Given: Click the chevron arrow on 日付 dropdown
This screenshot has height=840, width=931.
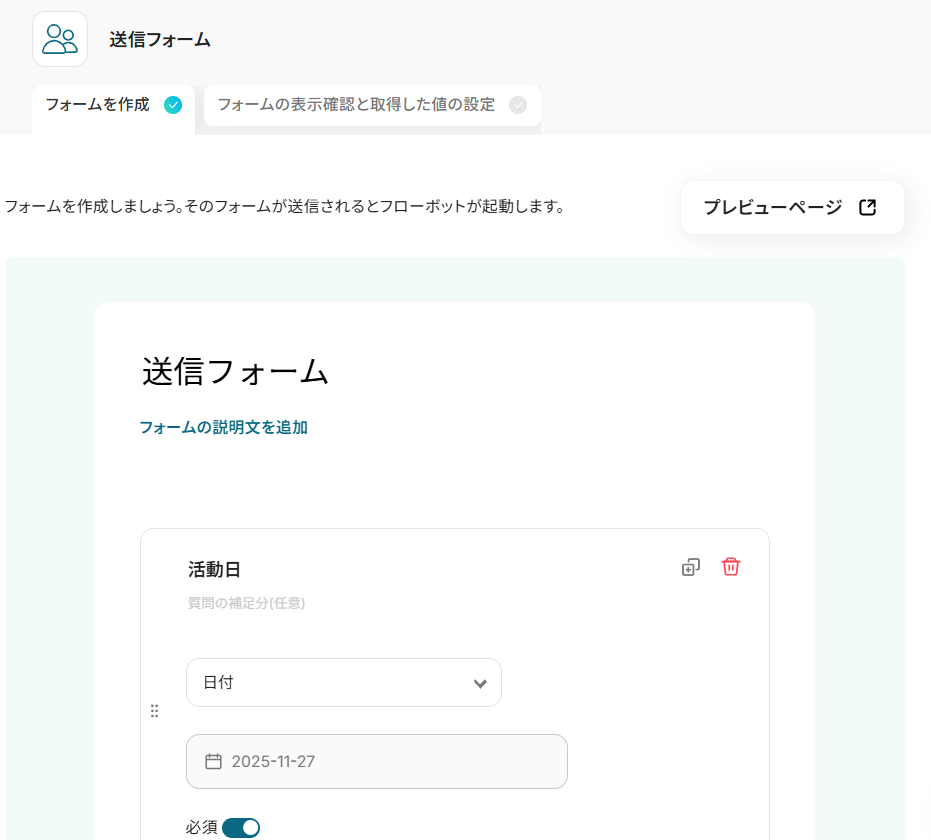Looking at the screenshot, I should [x=480, y=684].
